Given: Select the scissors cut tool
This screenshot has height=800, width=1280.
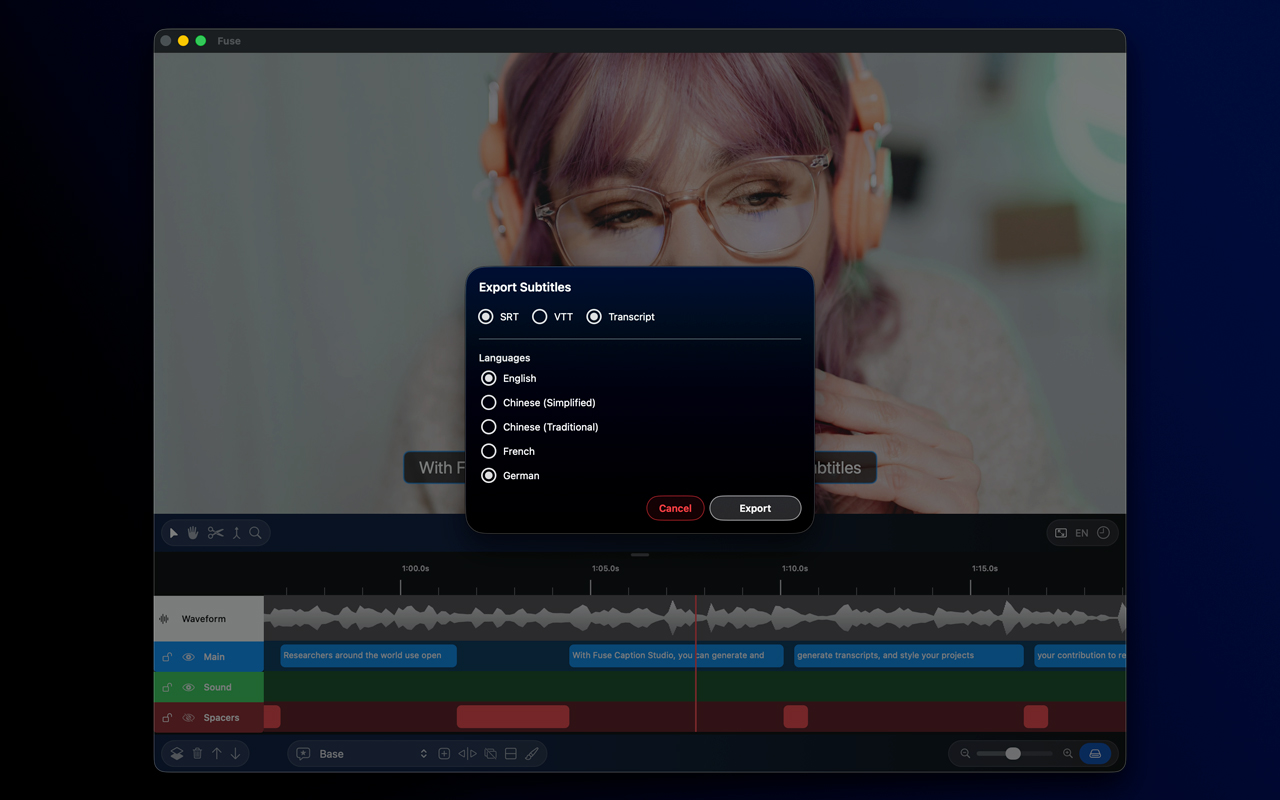Looking at the screenshot, I should click(215, 533).
